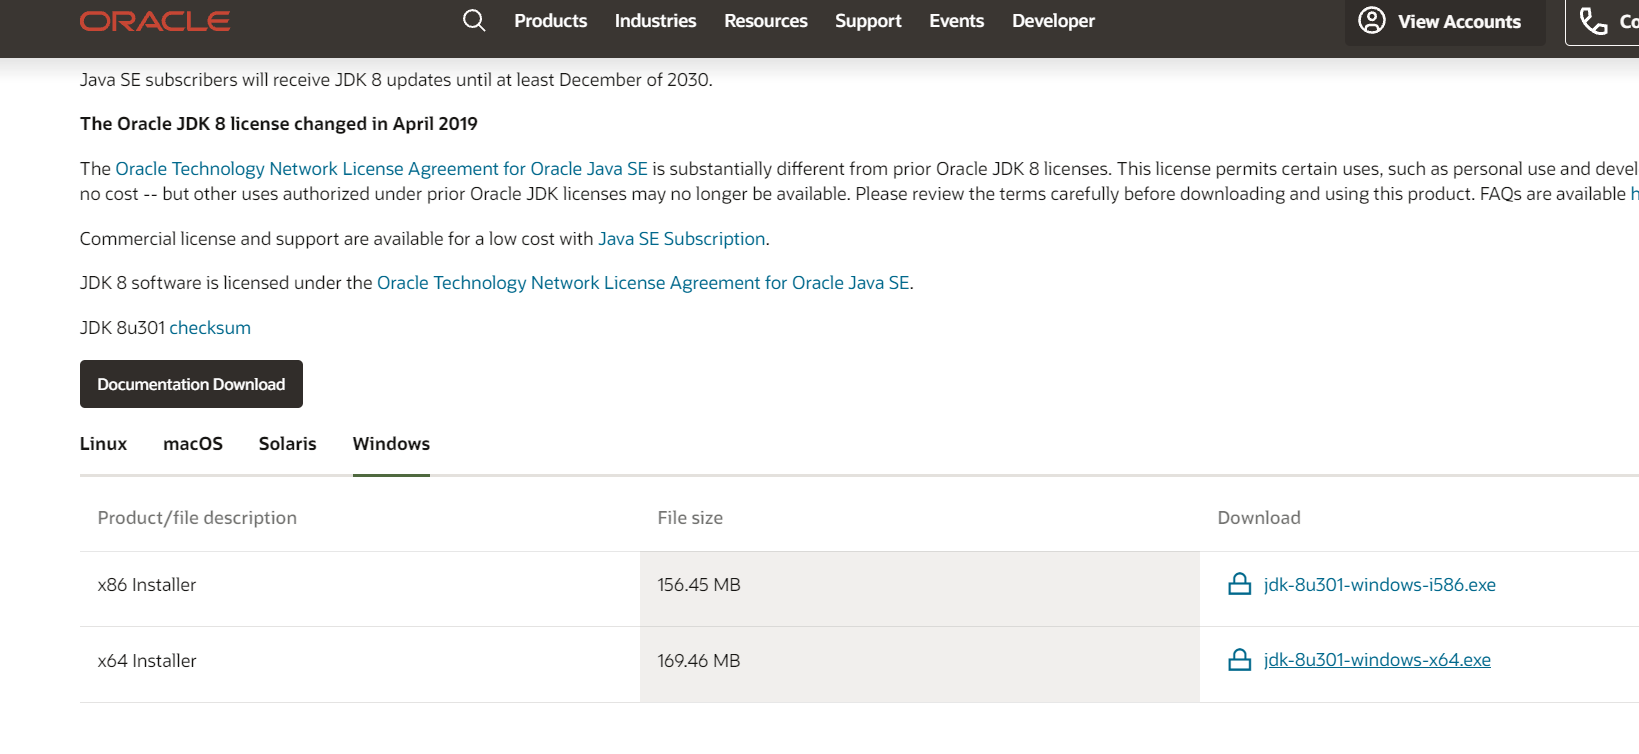Open the Developer menu

coord(1053,21)
